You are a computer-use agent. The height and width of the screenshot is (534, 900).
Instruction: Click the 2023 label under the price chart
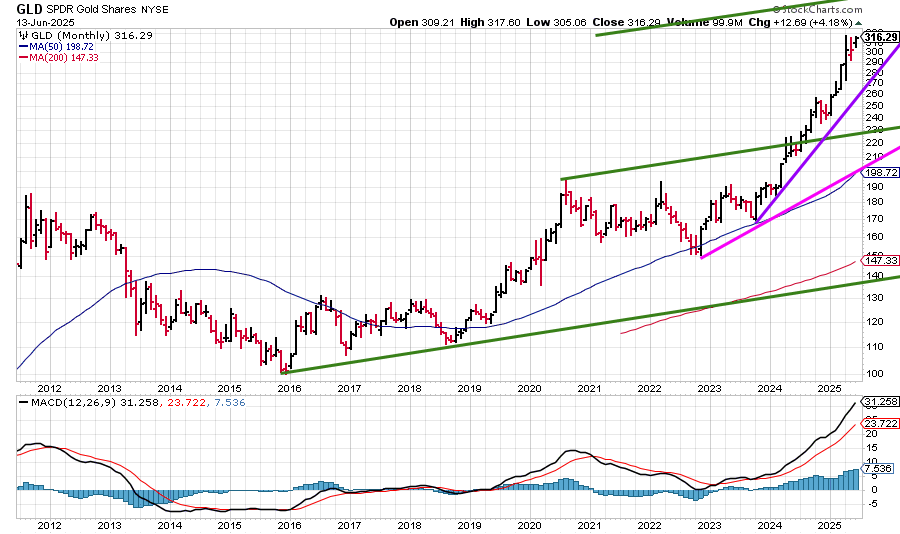pos(709,389)
